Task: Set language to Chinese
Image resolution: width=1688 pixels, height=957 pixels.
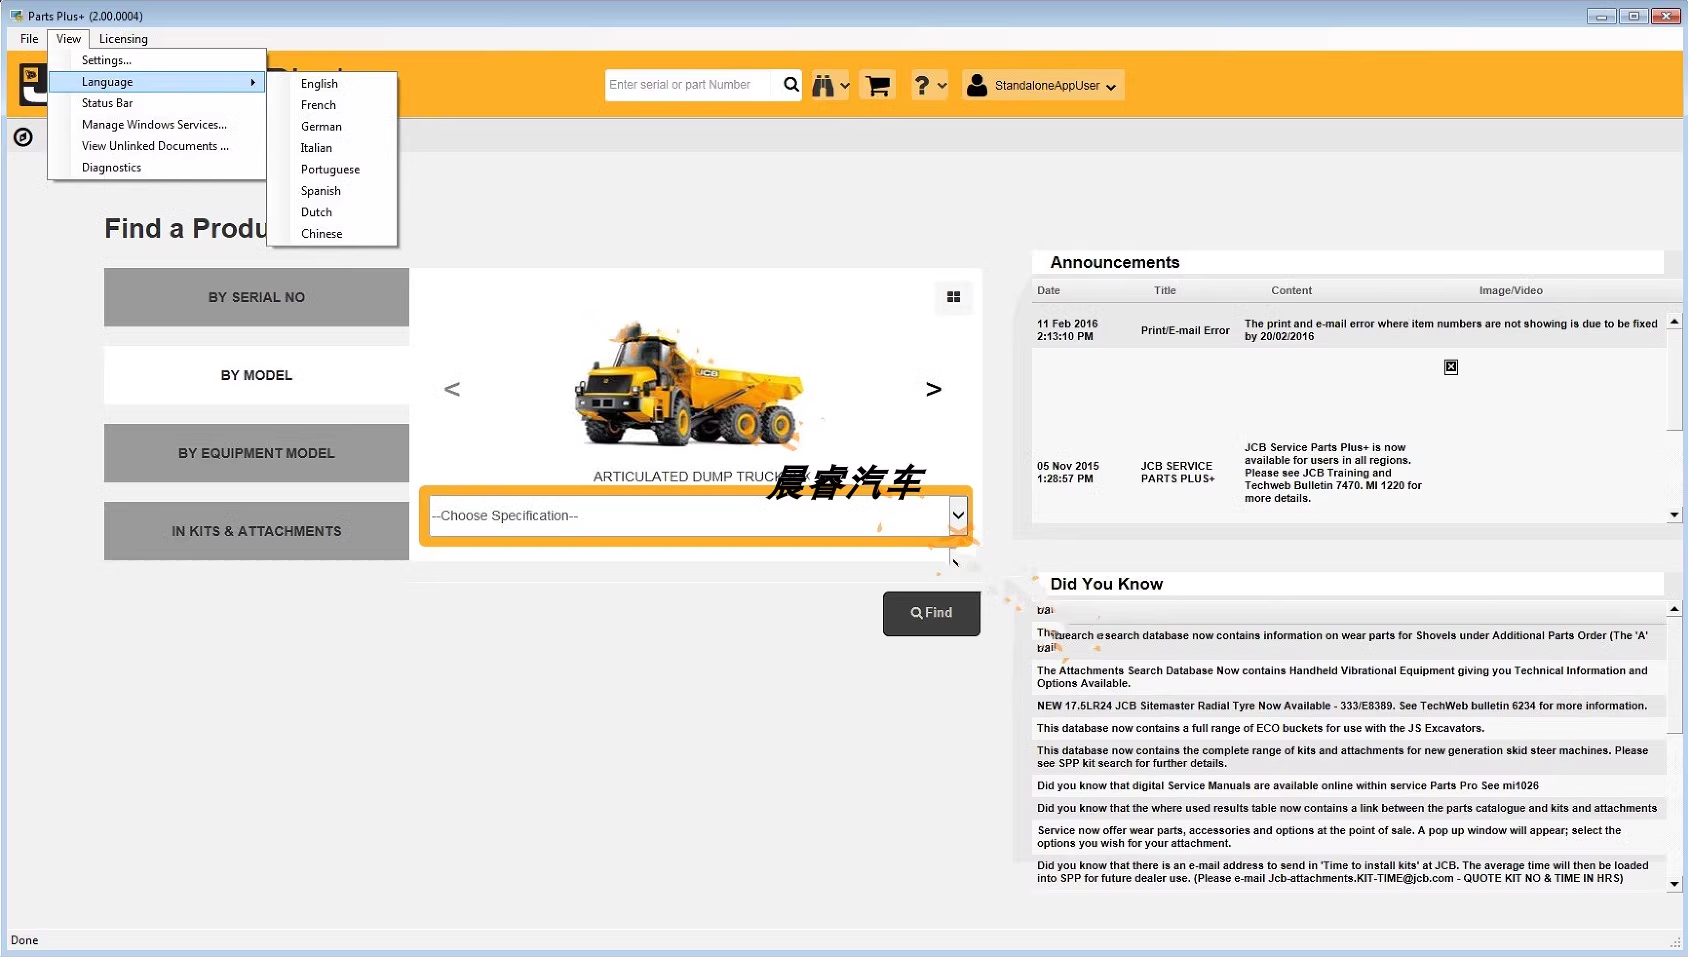Action: [332, 234]
